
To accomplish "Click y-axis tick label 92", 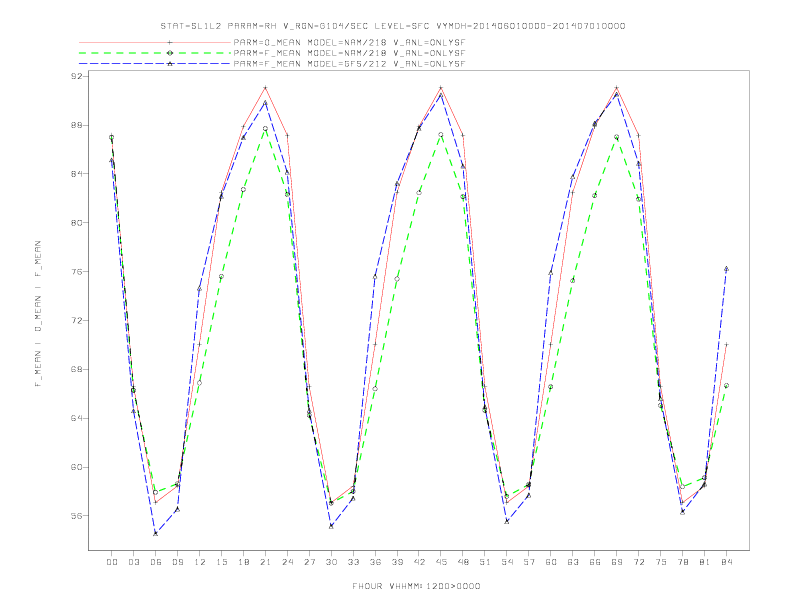I will click(x=76, y=76).
